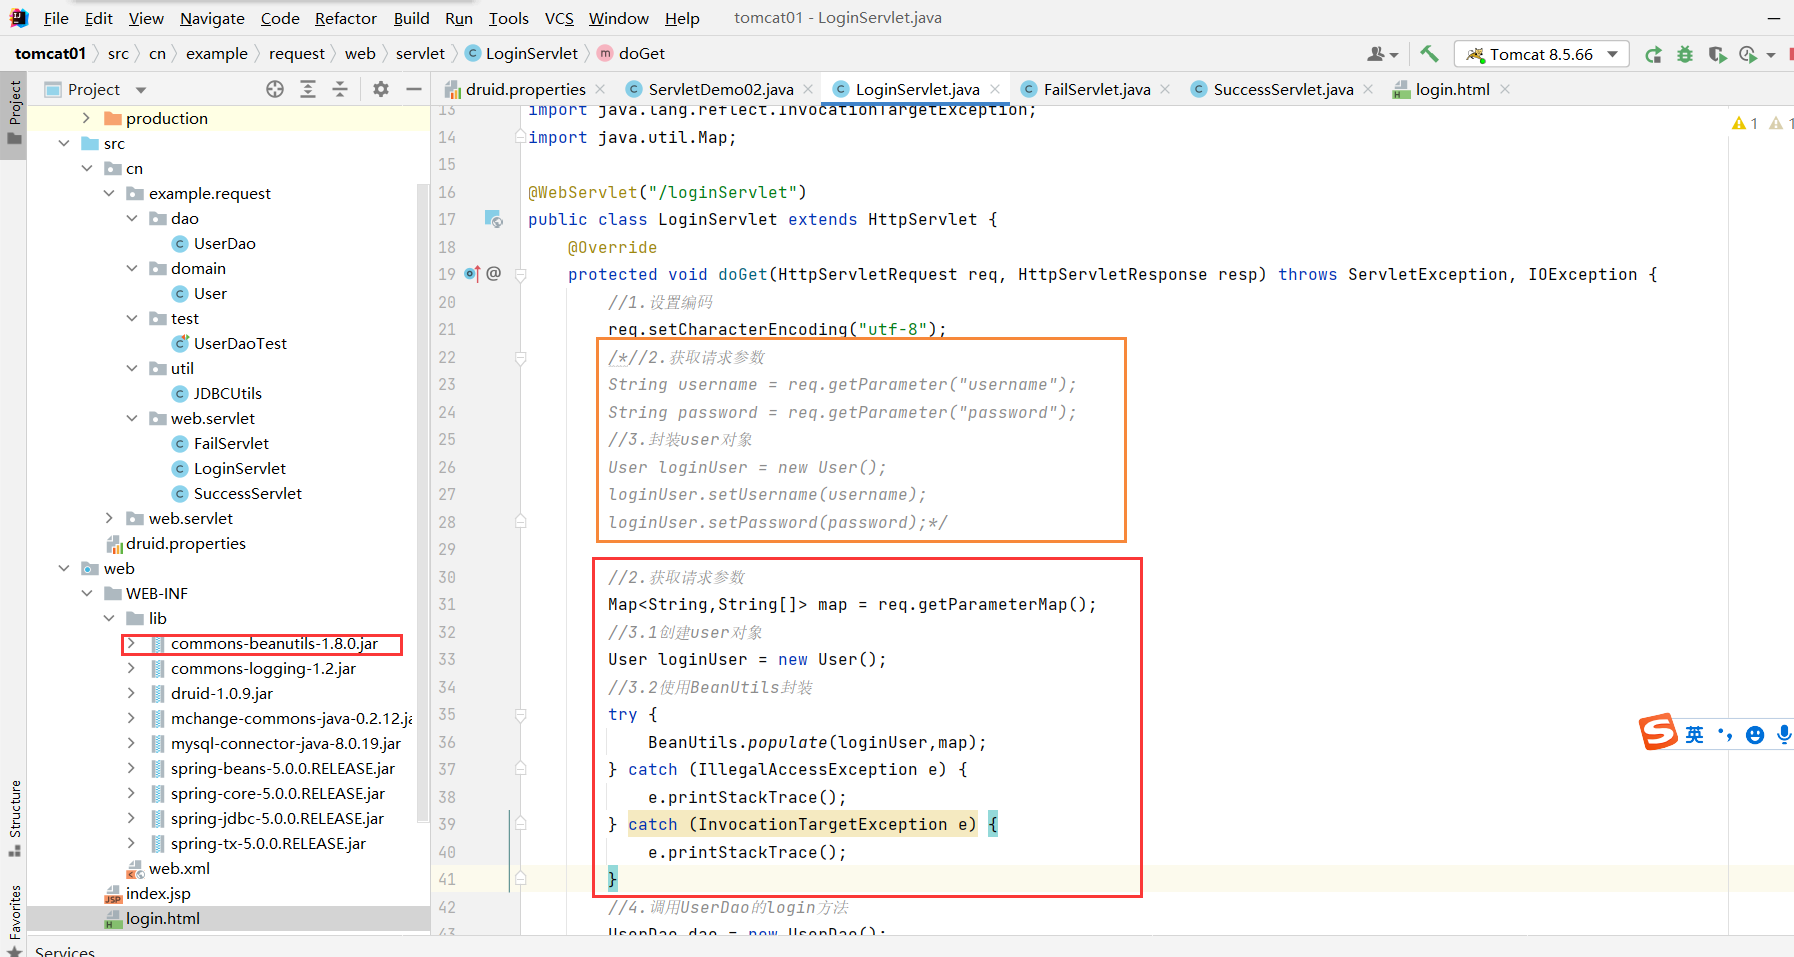Click doGet in the breadcrumb bar

(640, 53)
